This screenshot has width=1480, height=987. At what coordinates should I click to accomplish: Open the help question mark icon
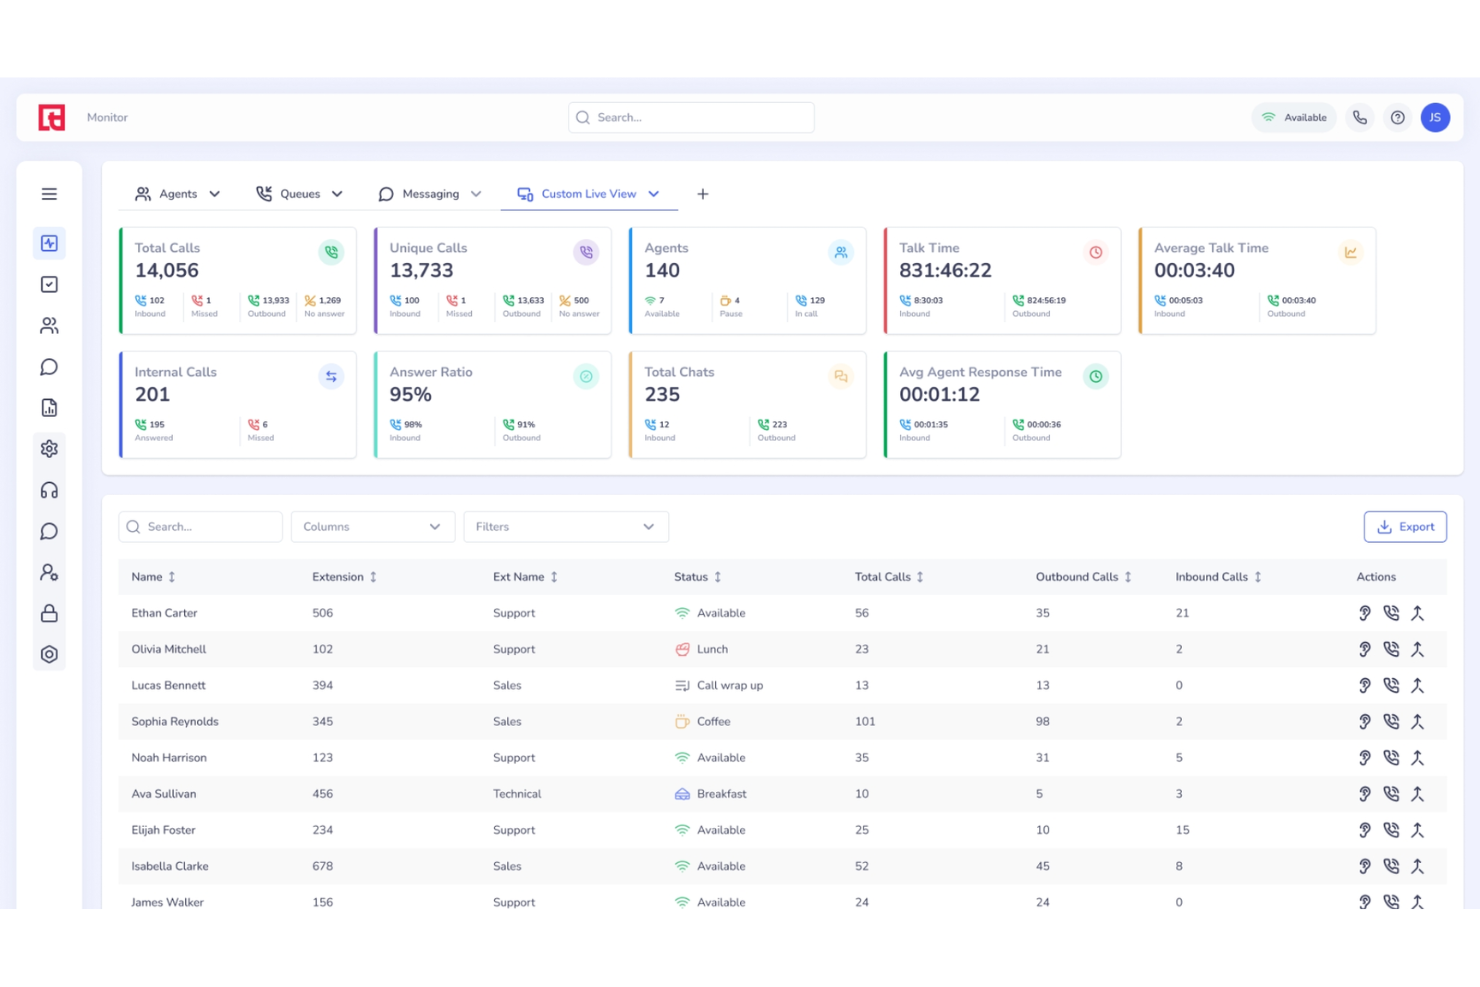pyautogui.click(x=1398, y=118)
